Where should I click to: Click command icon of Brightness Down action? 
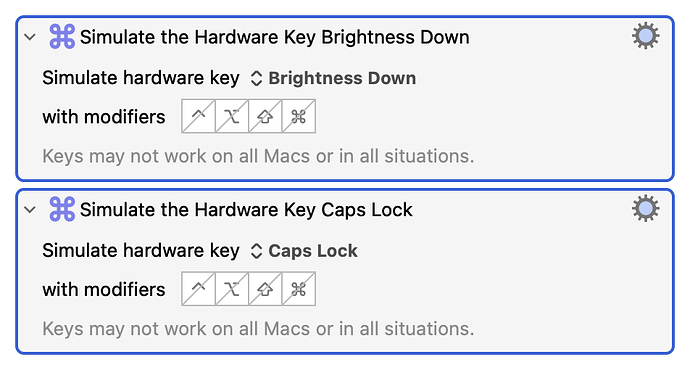pos(62,37)
